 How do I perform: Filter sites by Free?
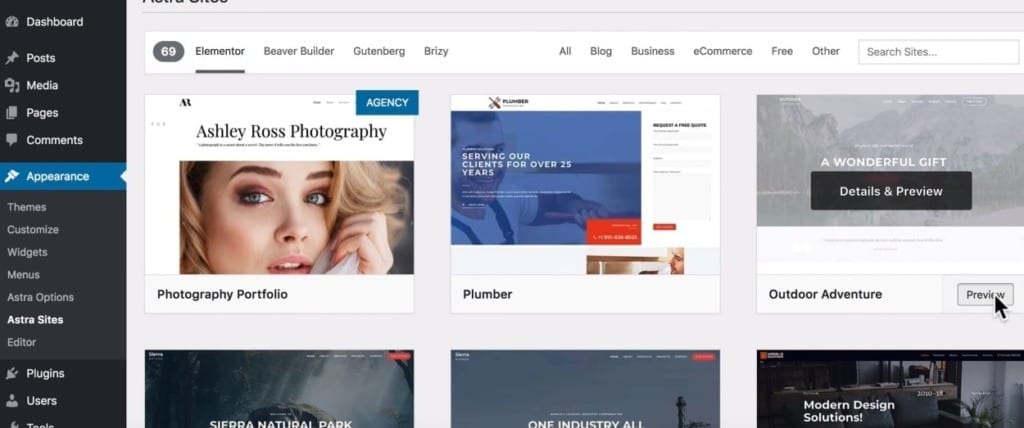782,51
